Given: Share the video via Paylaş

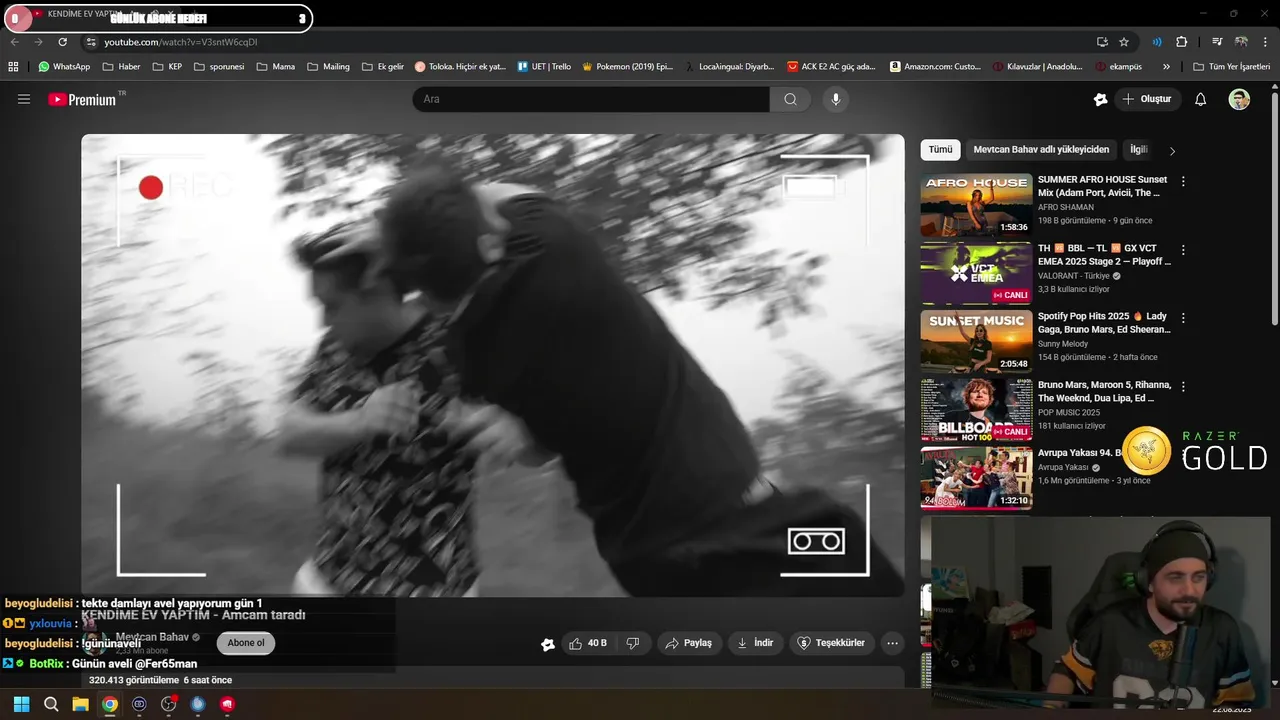Looking at the screenshot, I should [689, 643].
